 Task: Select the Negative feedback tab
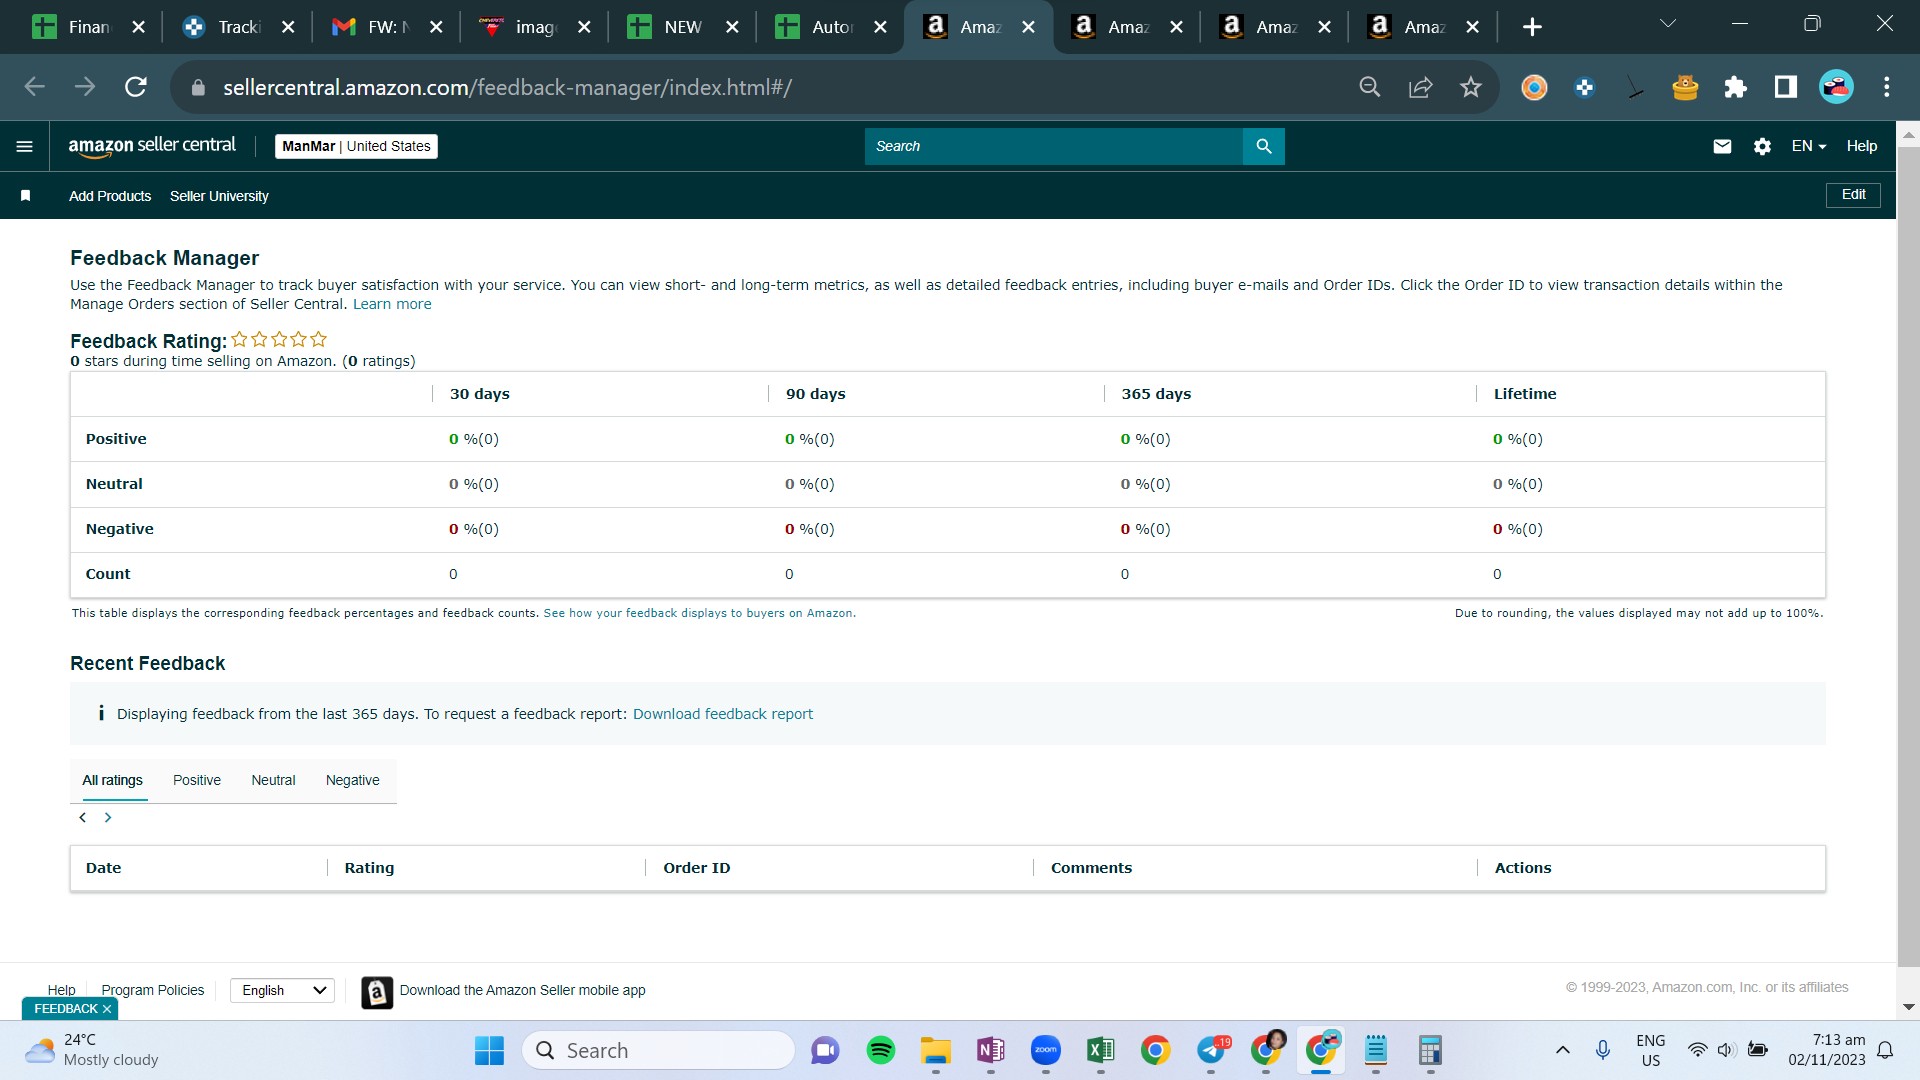[353, 780]
